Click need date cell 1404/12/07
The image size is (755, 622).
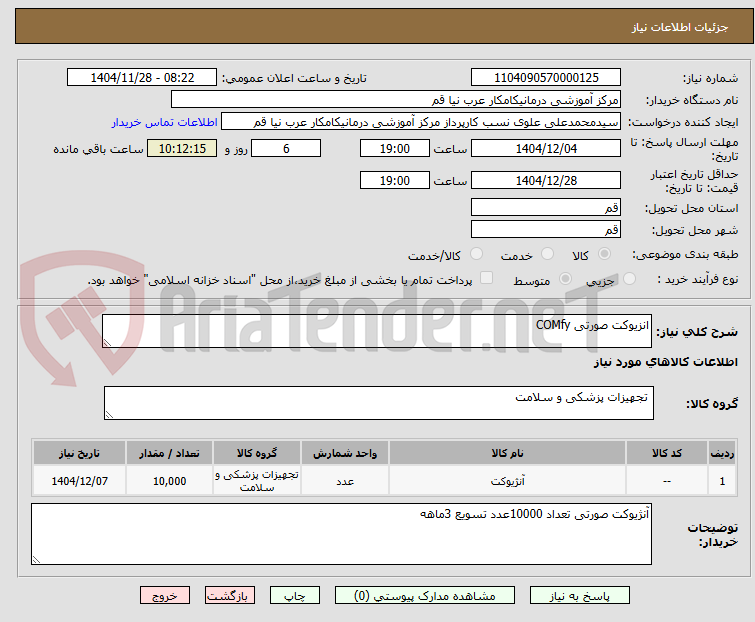pos(79,480)
